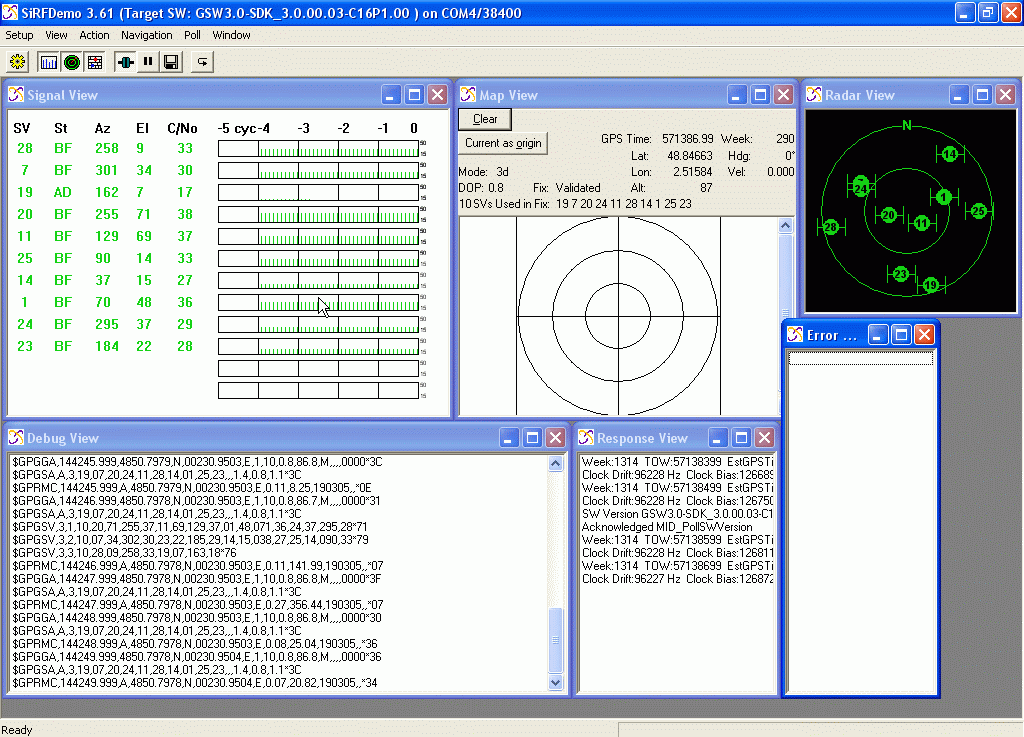This screenshot has height=737, width=1024.
Task: Click the connect to data source toolbar icon
Action: 125,62
